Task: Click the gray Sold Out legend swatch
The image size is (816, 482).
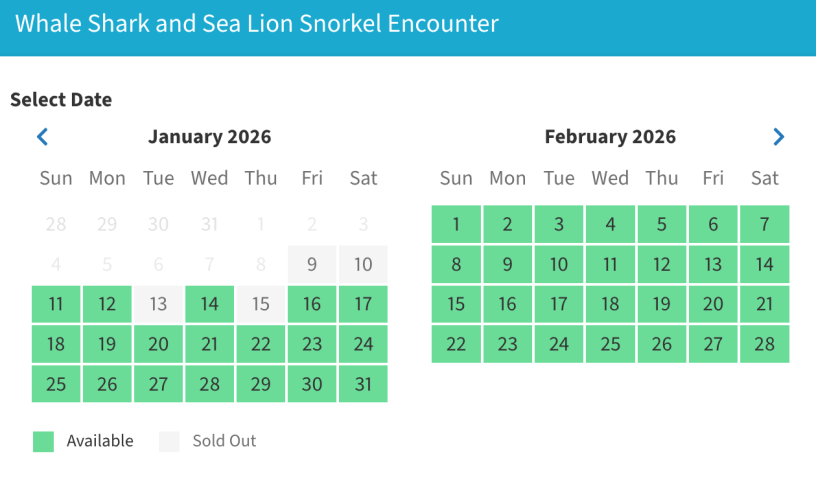Action: click(169, 441)
